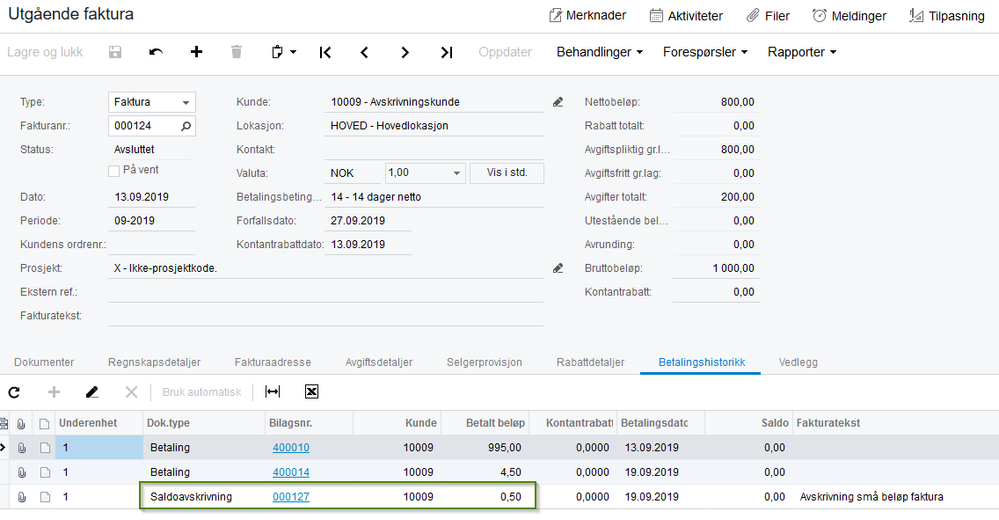Image resolution: width=999 pixels, height=520 pixels.
Task: Click the Fakturanr. search field
Action: 145,126
